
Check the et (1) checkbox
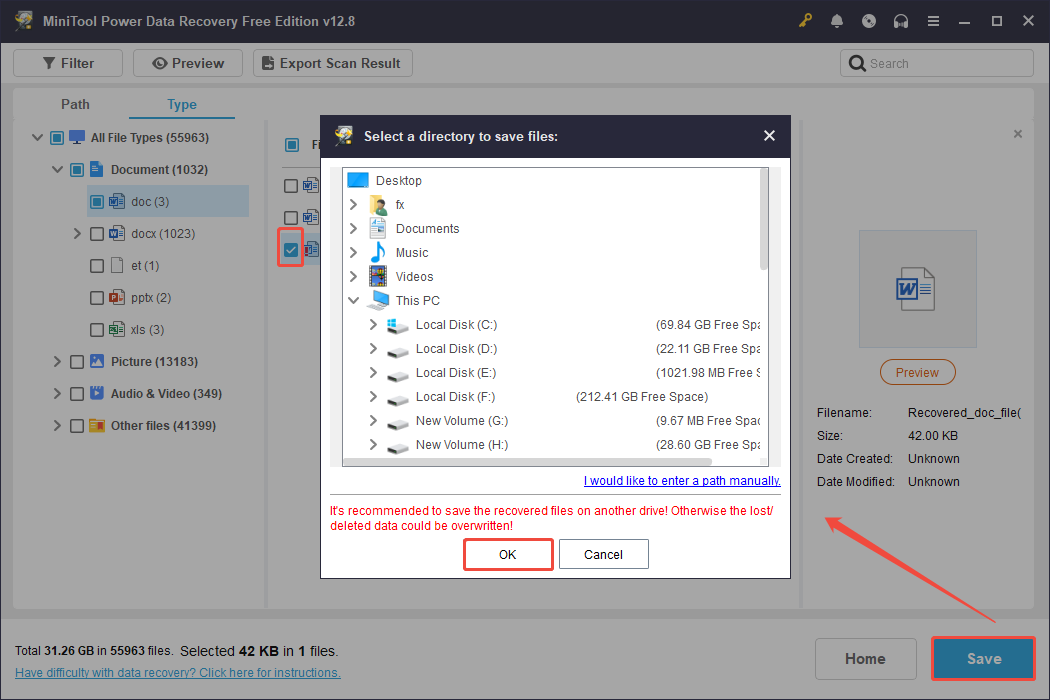point(97,266)
